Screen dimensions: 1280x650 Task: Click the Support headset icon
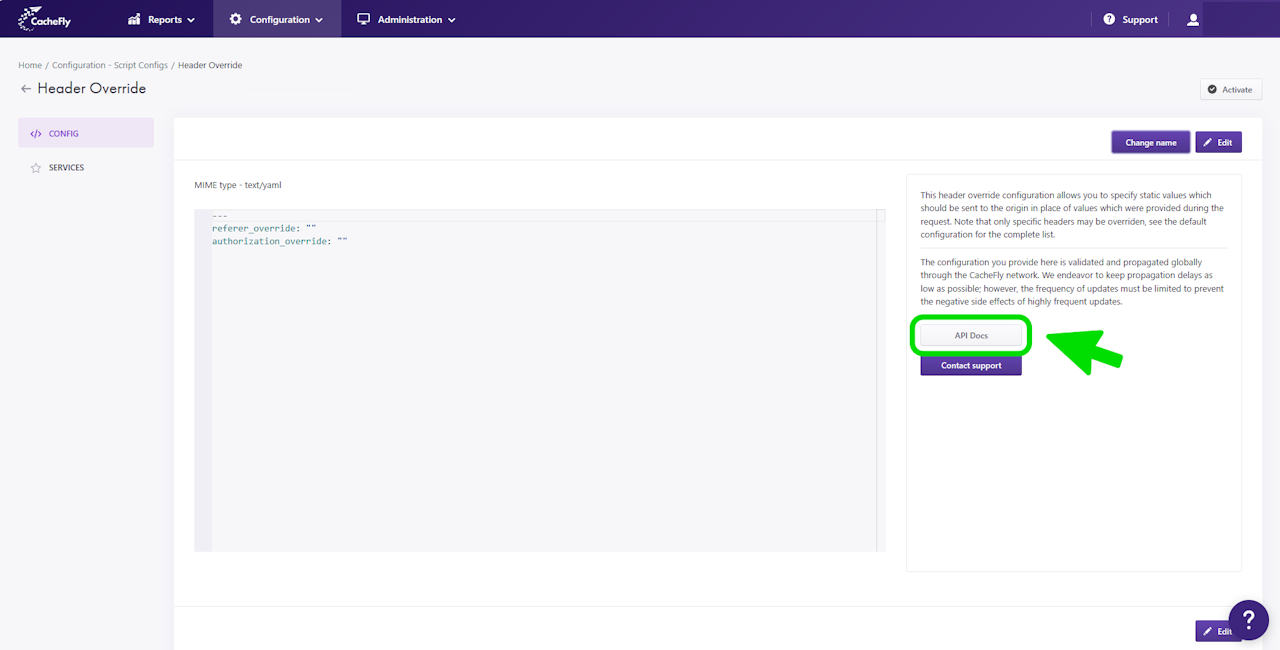point(1109,19)
